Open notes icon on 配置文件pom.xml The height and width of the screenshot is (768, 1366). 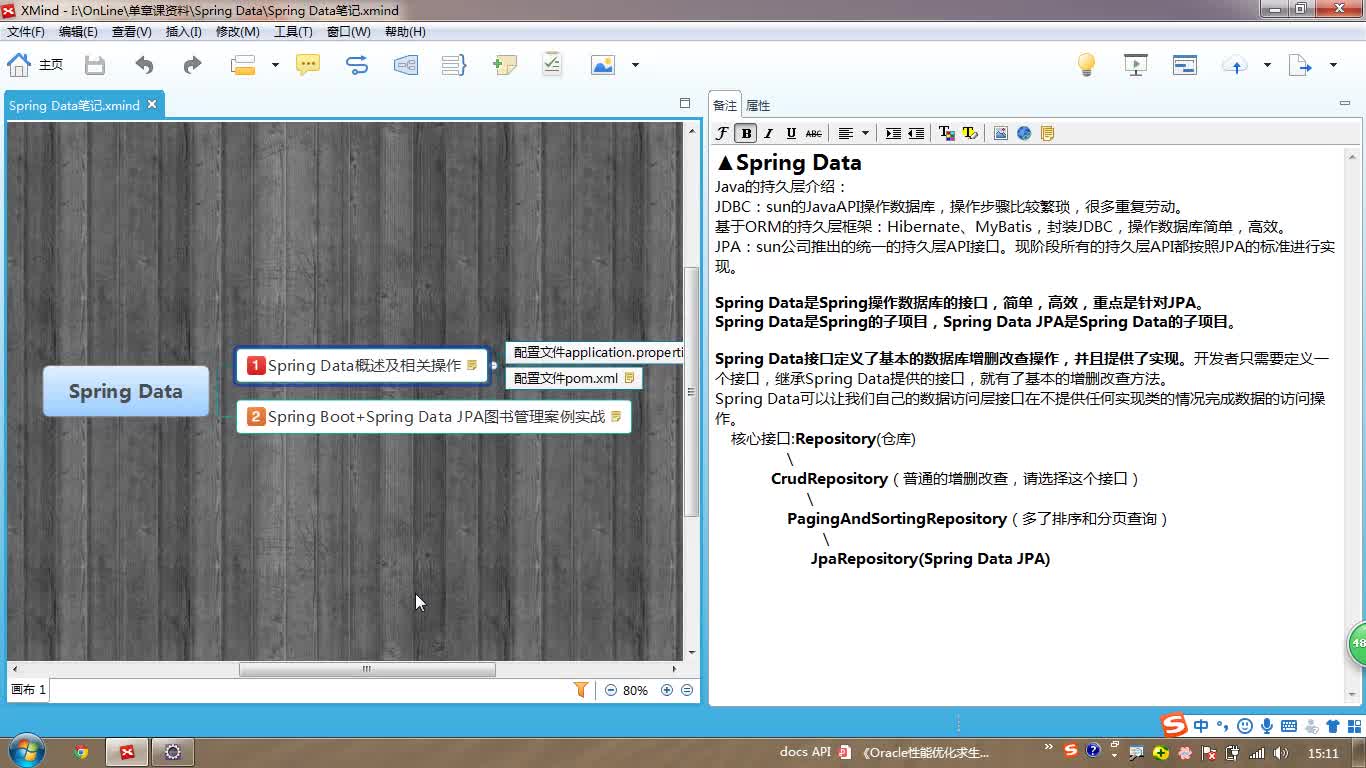(629, 378)
